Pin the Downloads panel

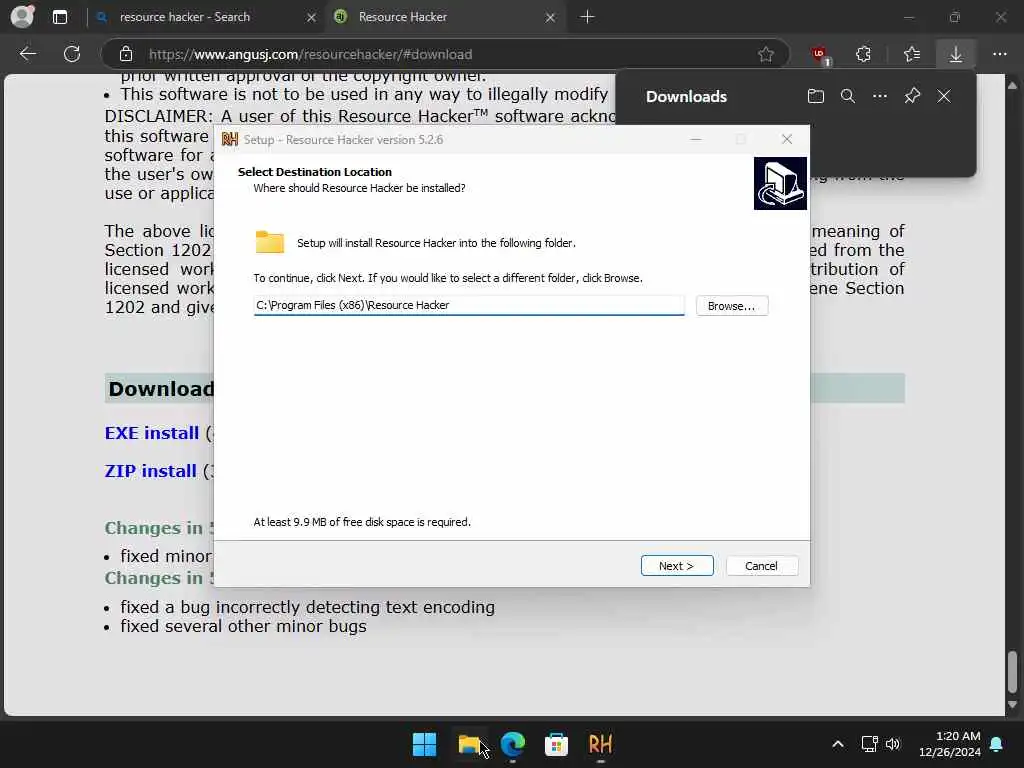pyautogui.click(x=912, y=97)
